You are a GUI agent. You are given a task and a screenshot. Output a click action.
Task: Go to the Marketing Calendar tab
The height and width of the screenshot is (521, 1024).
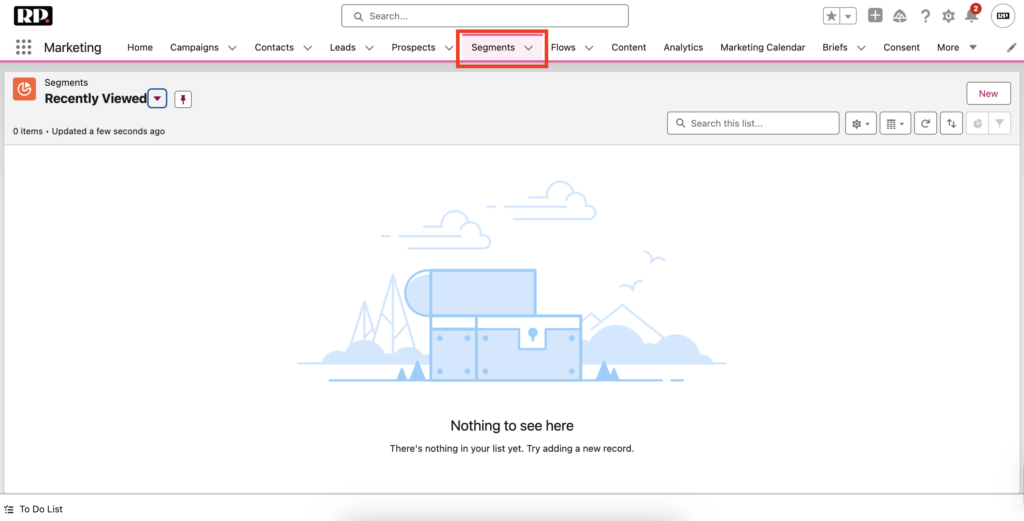click(x=762, y=47)
